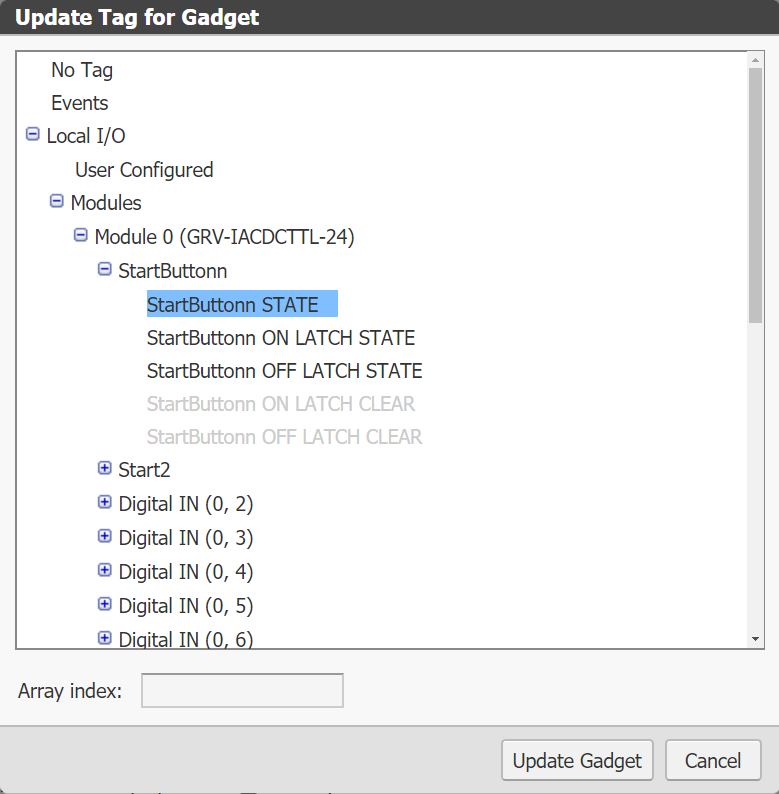Collapse Module 0 (GRV-IACDCTTL-24) node
This screenshot has height=794, width=779.
pos(81,236)
